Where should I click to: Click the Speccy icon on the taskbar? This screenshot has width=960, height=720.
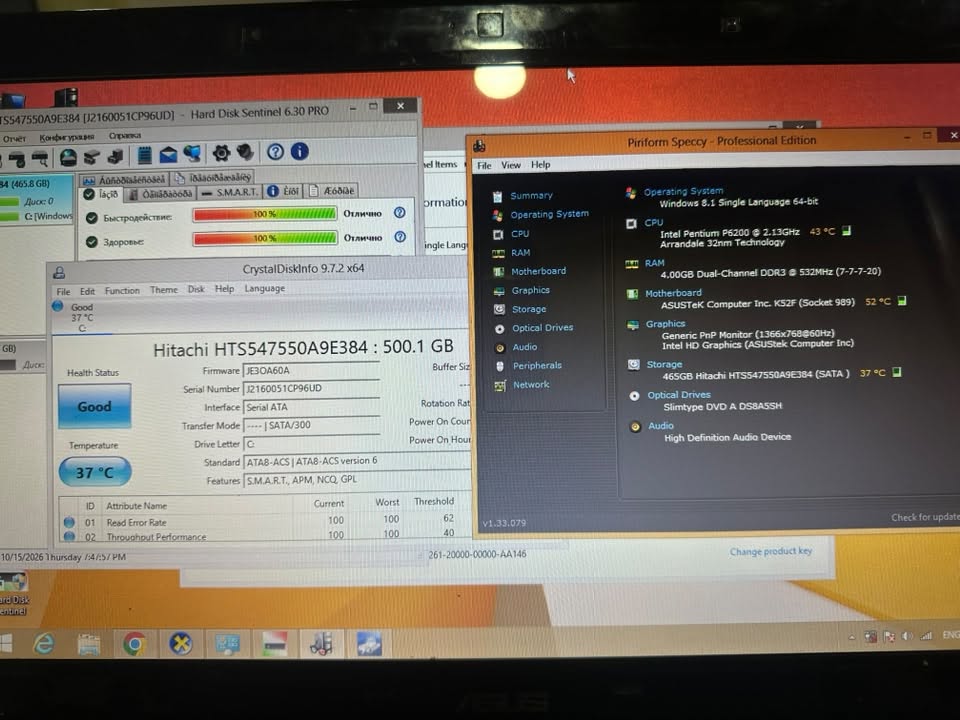[x=321, y=643]
